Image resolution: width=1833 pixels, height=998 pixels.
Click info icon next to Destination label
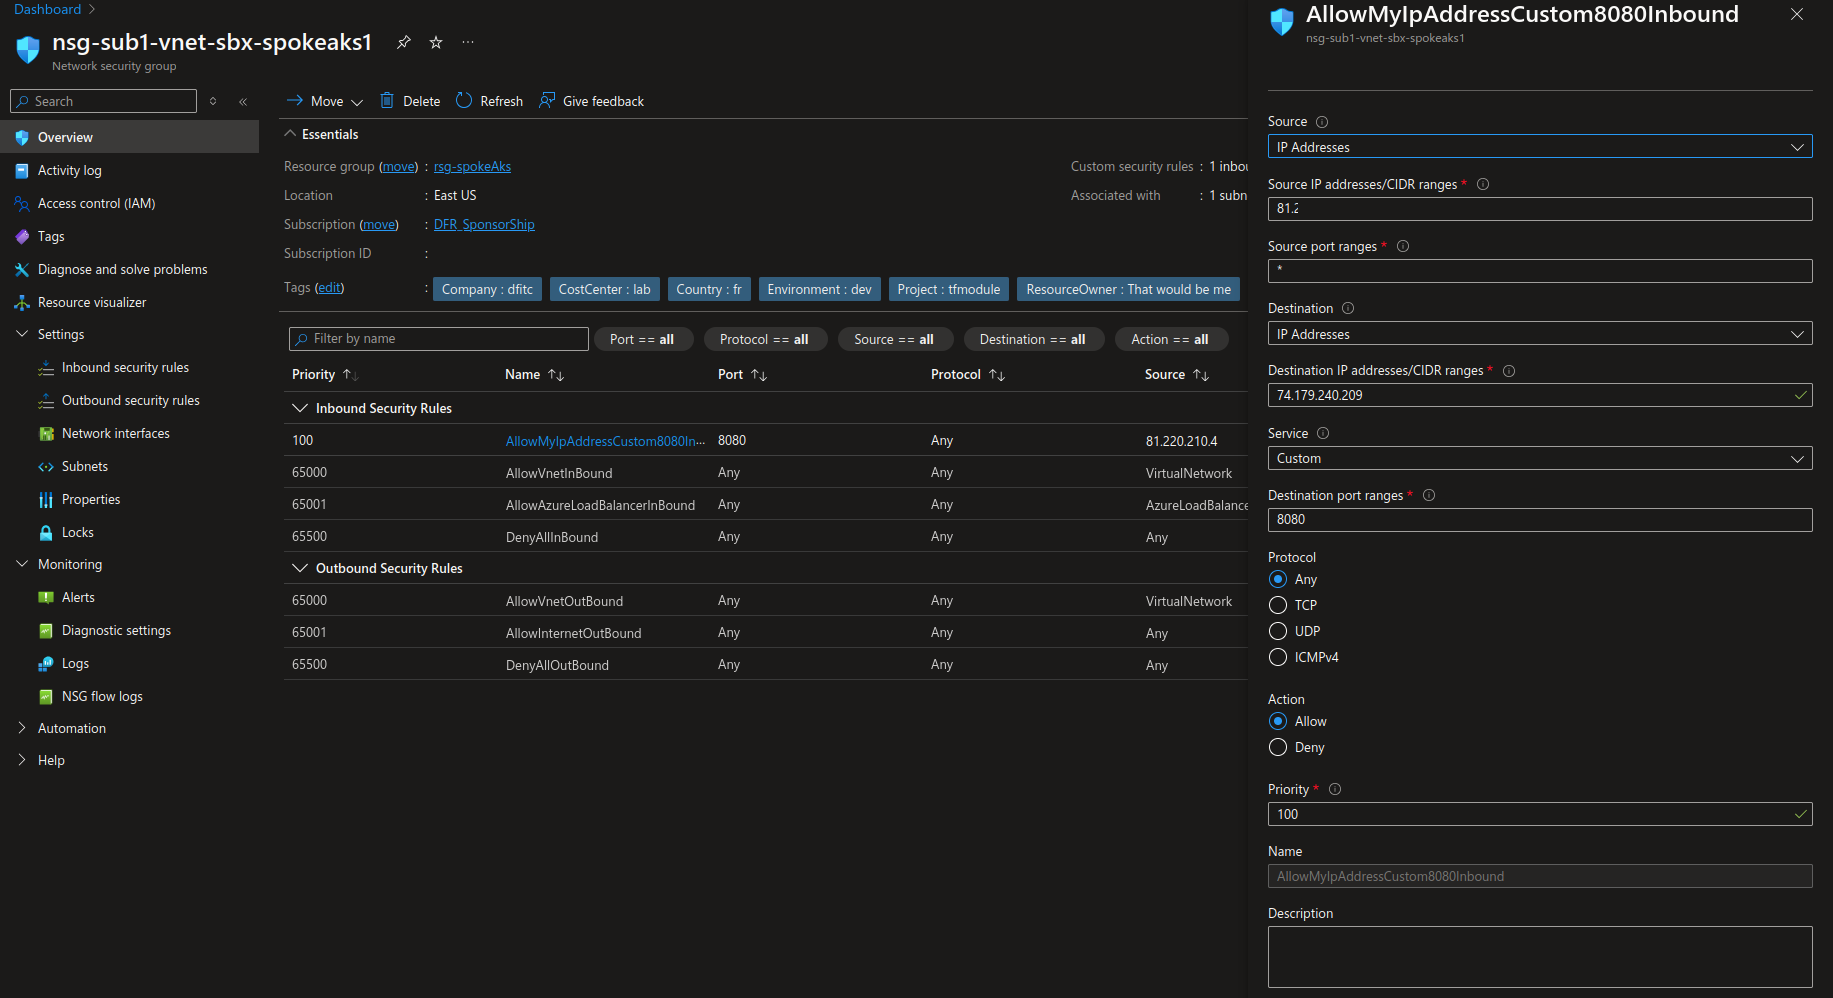coord(1348,308)
